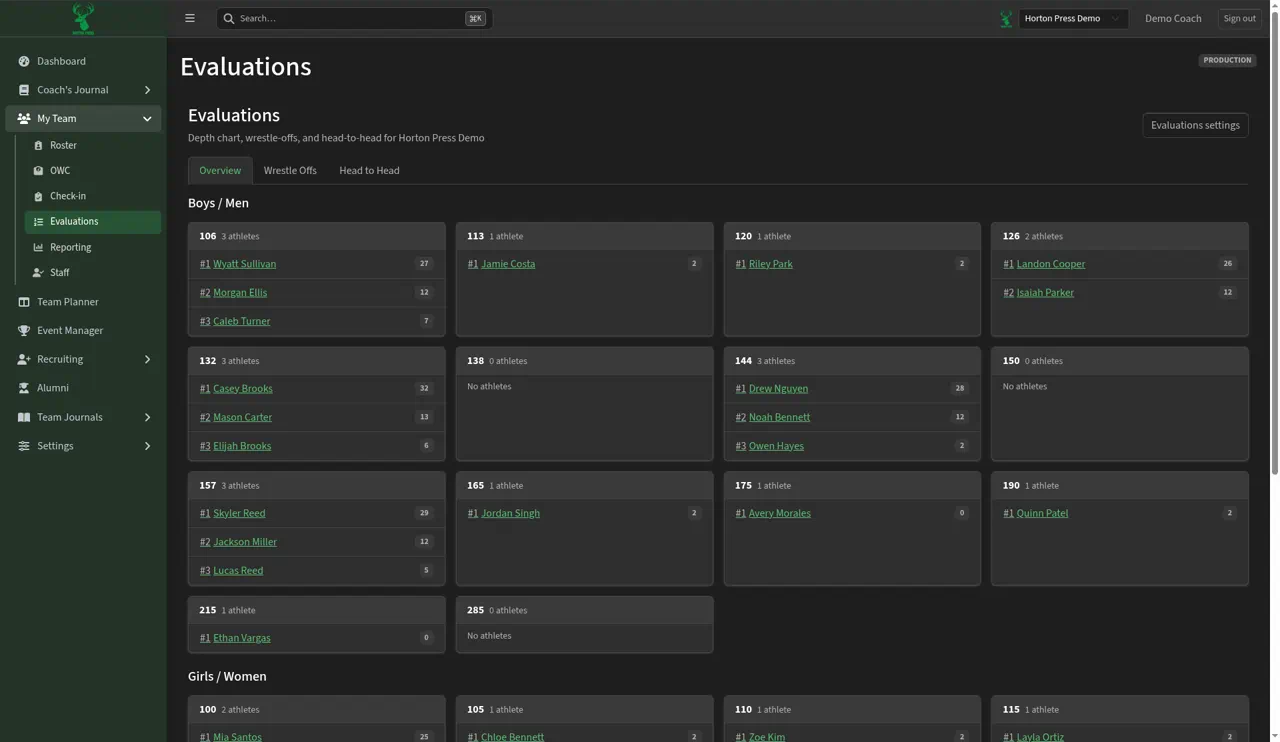Click the Evaluations list icon

click(x=38, y=222)
